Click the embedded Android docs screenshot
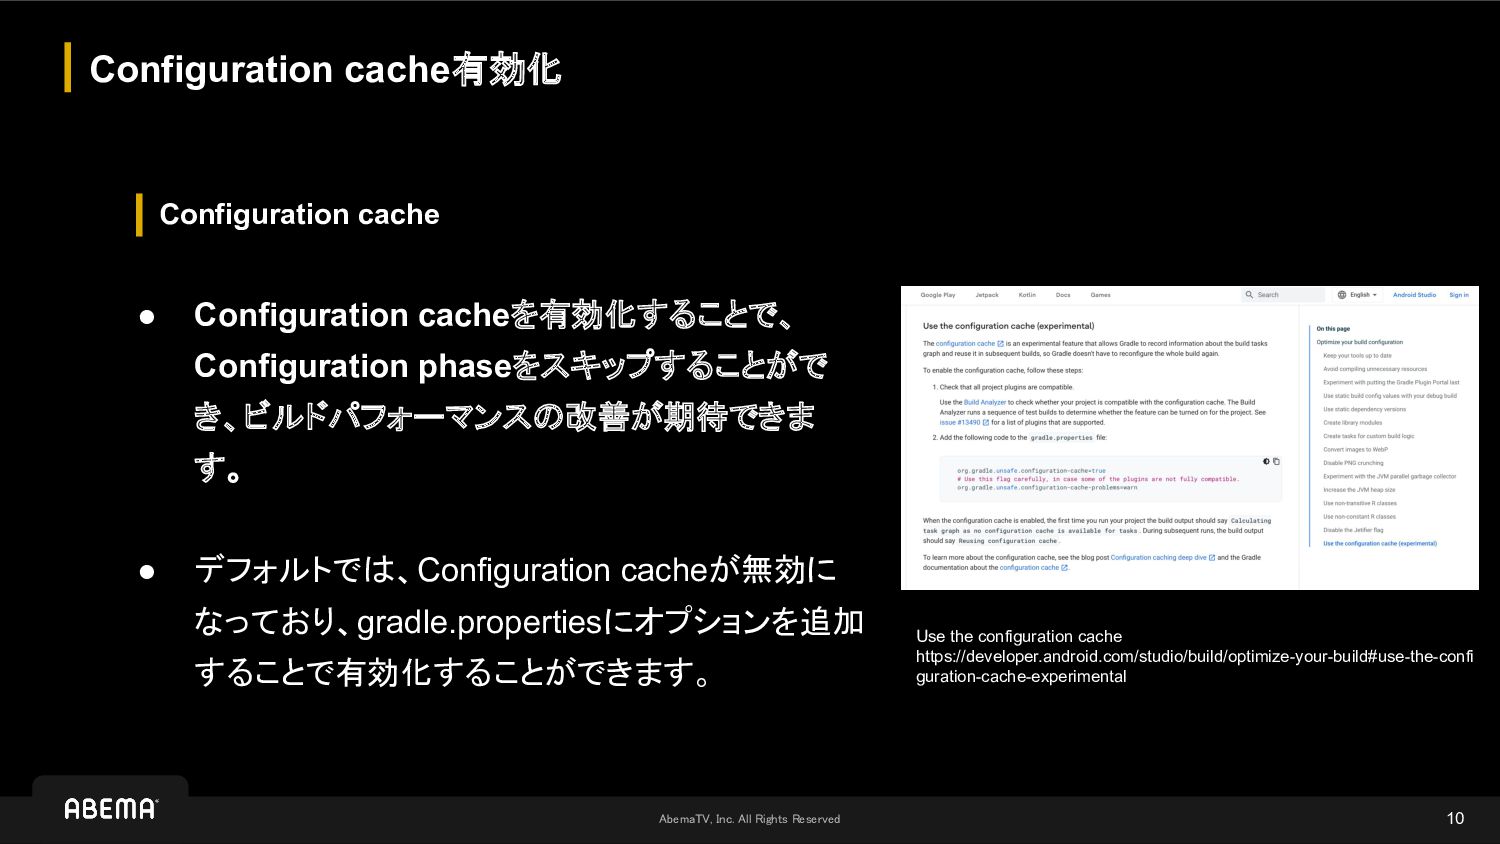The height and width of the screenshot is (844, 1500). [1189, 438]
